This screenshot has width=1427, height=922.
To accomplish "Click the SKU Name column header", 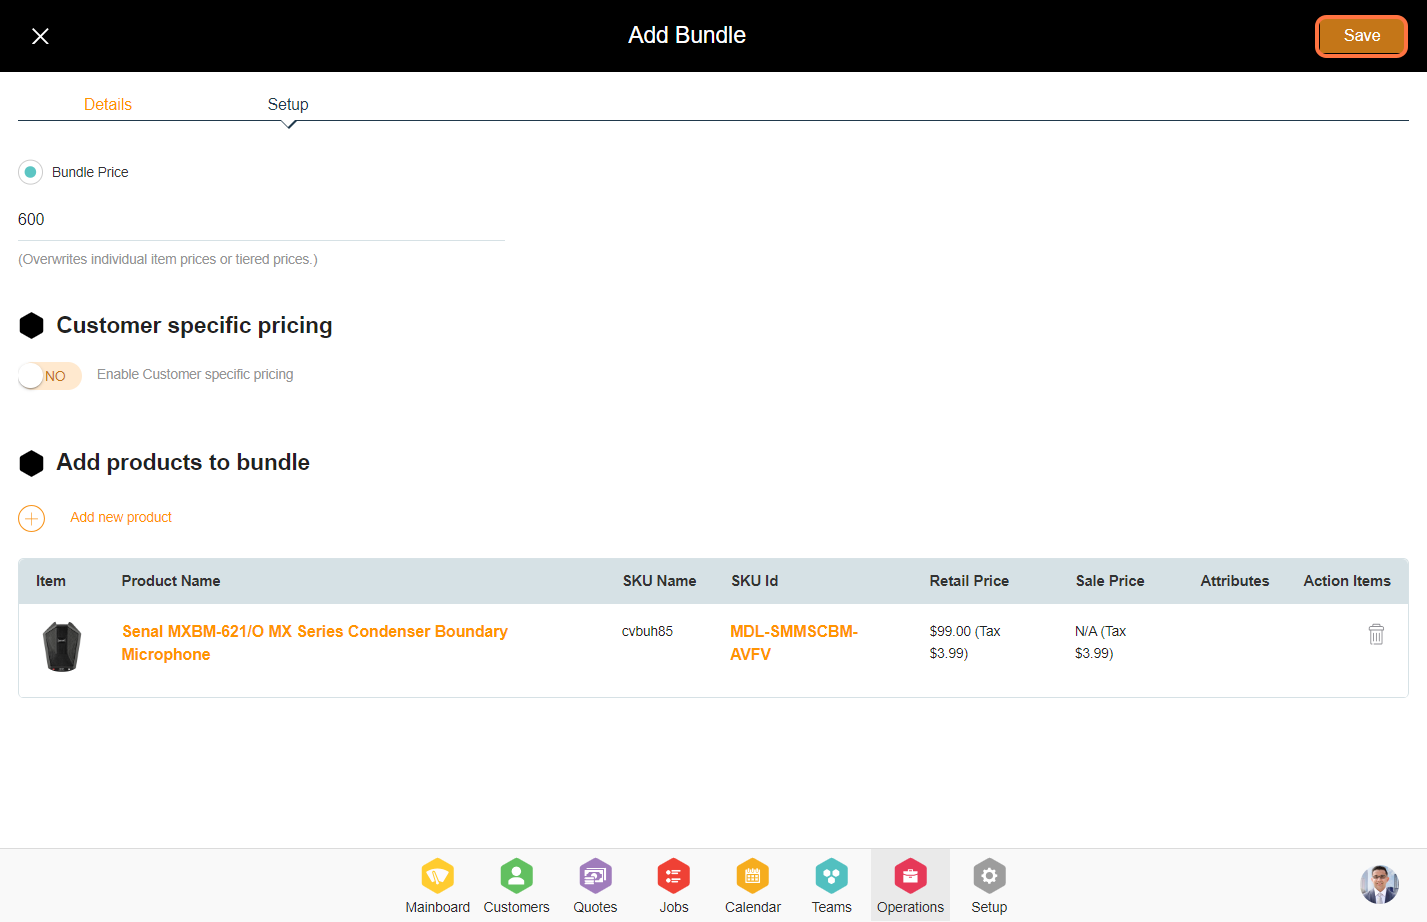I will coord(659,581).
